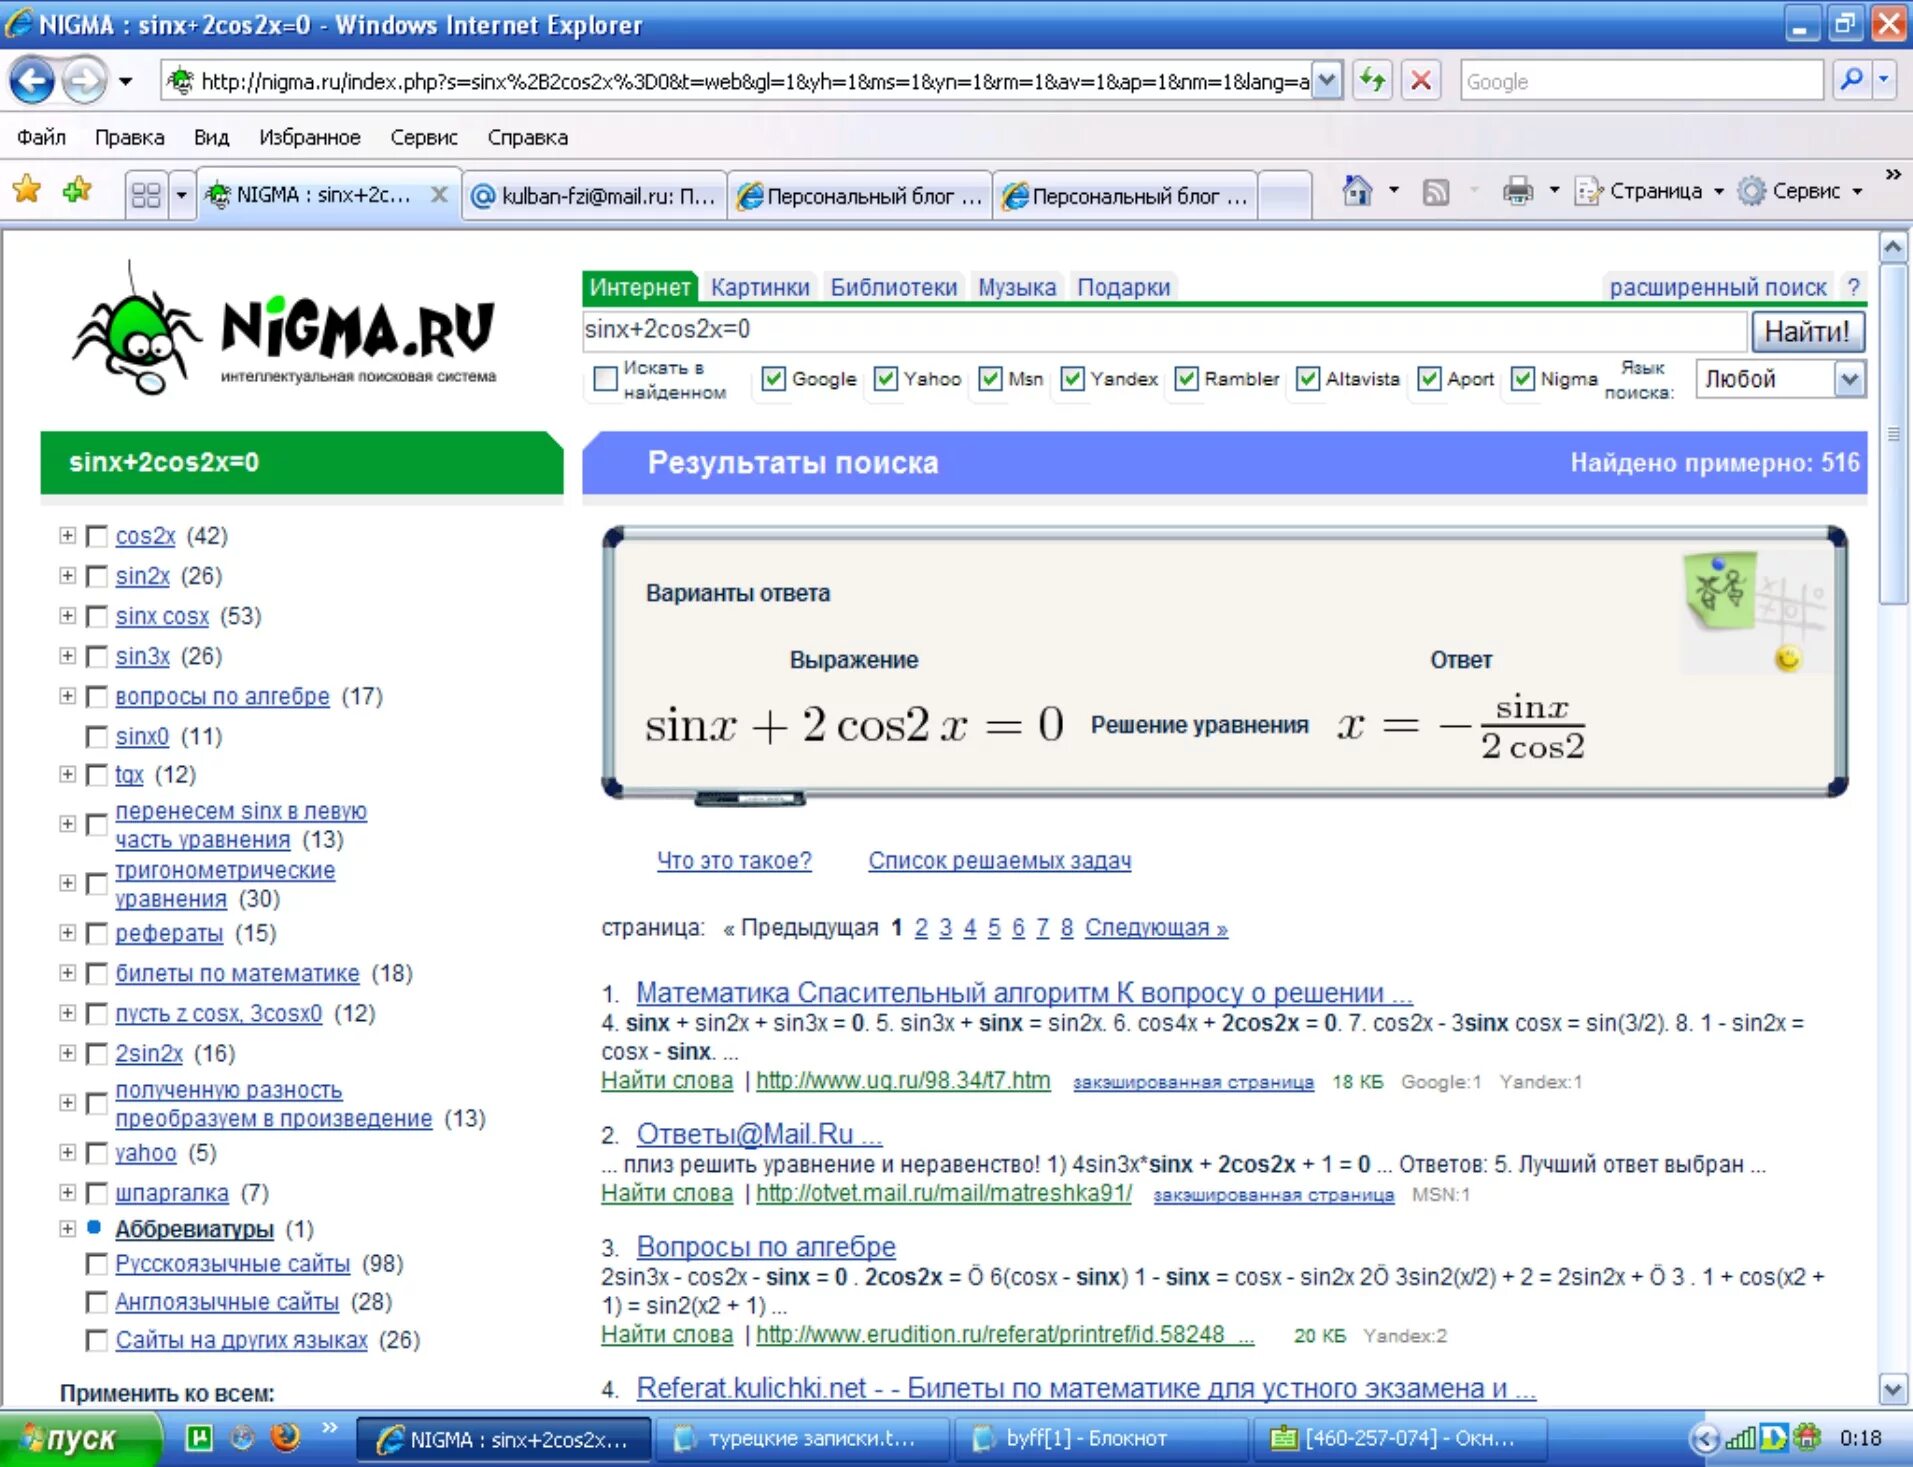
Task: Toggle the Yandex search engine checkbox
Action: tap(1072, 378)
